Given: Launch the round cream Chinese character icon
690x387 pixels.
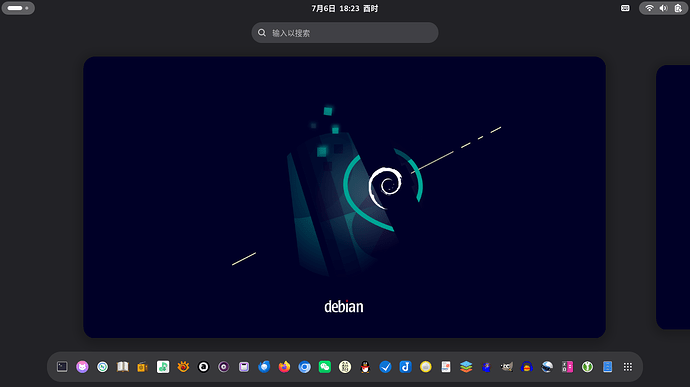Looking at the screenshot, I should [345, 367].
